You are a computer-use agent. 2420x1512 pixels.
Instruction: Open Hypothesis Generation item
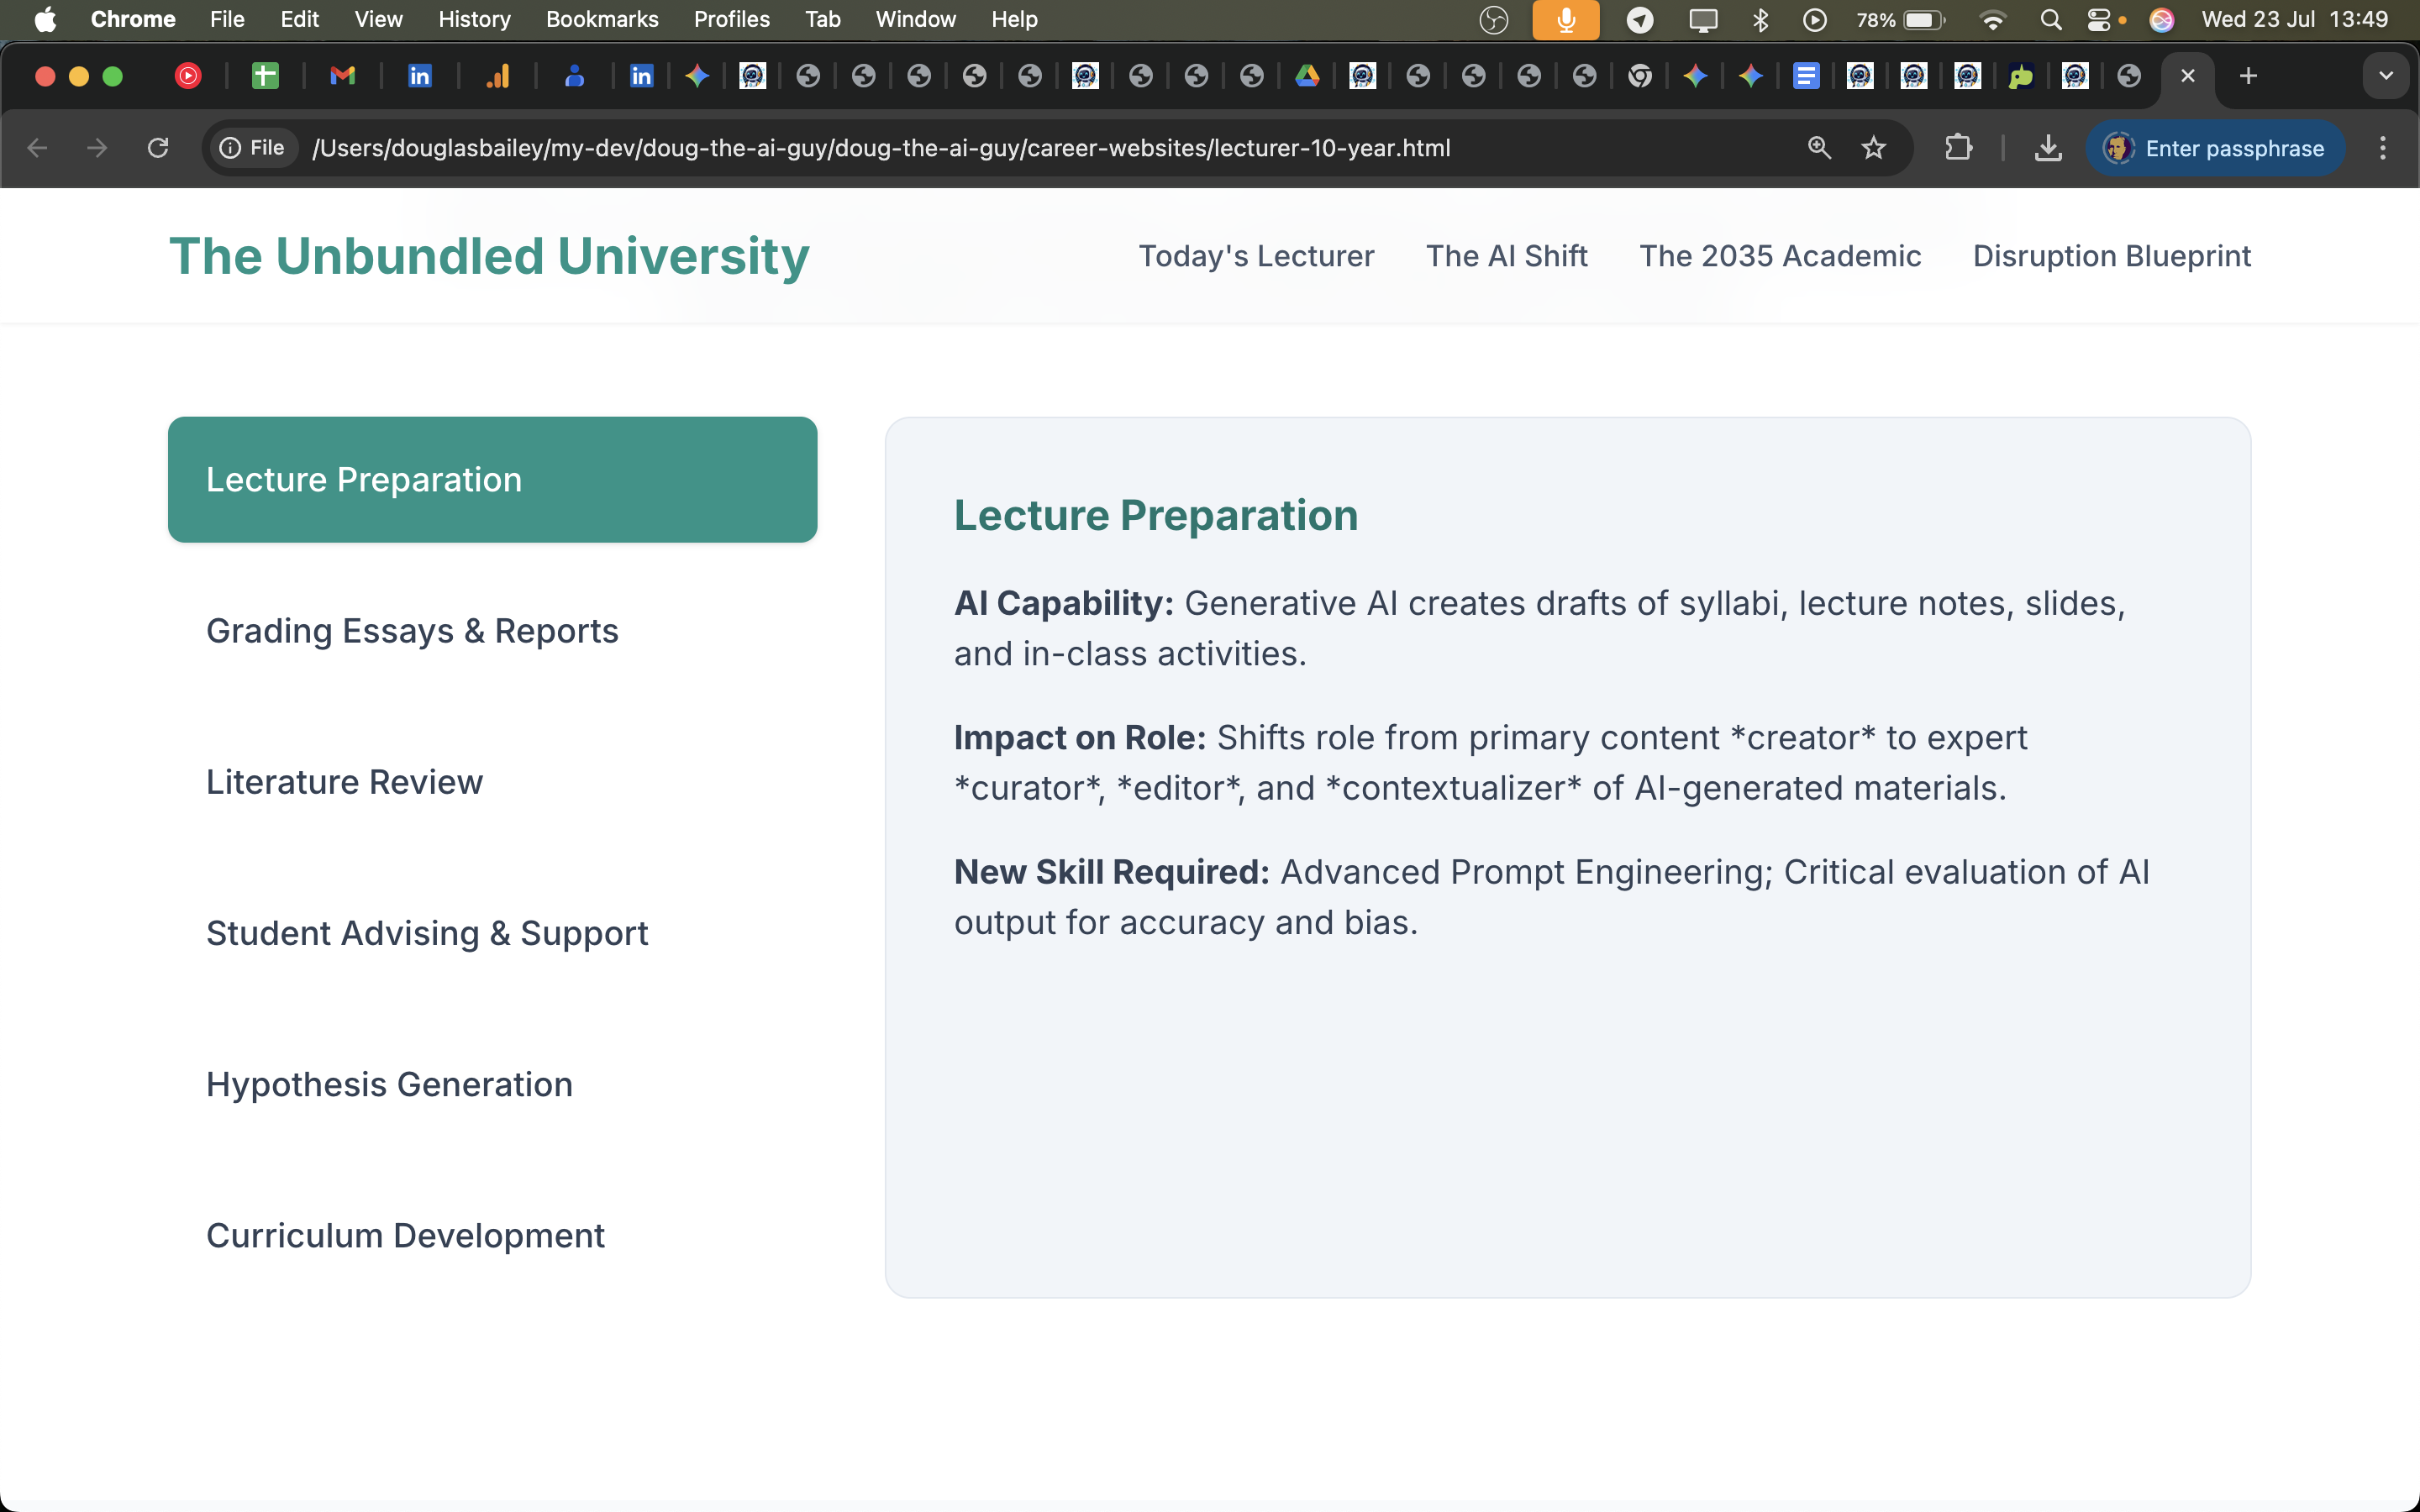(x=493, y=1084)
